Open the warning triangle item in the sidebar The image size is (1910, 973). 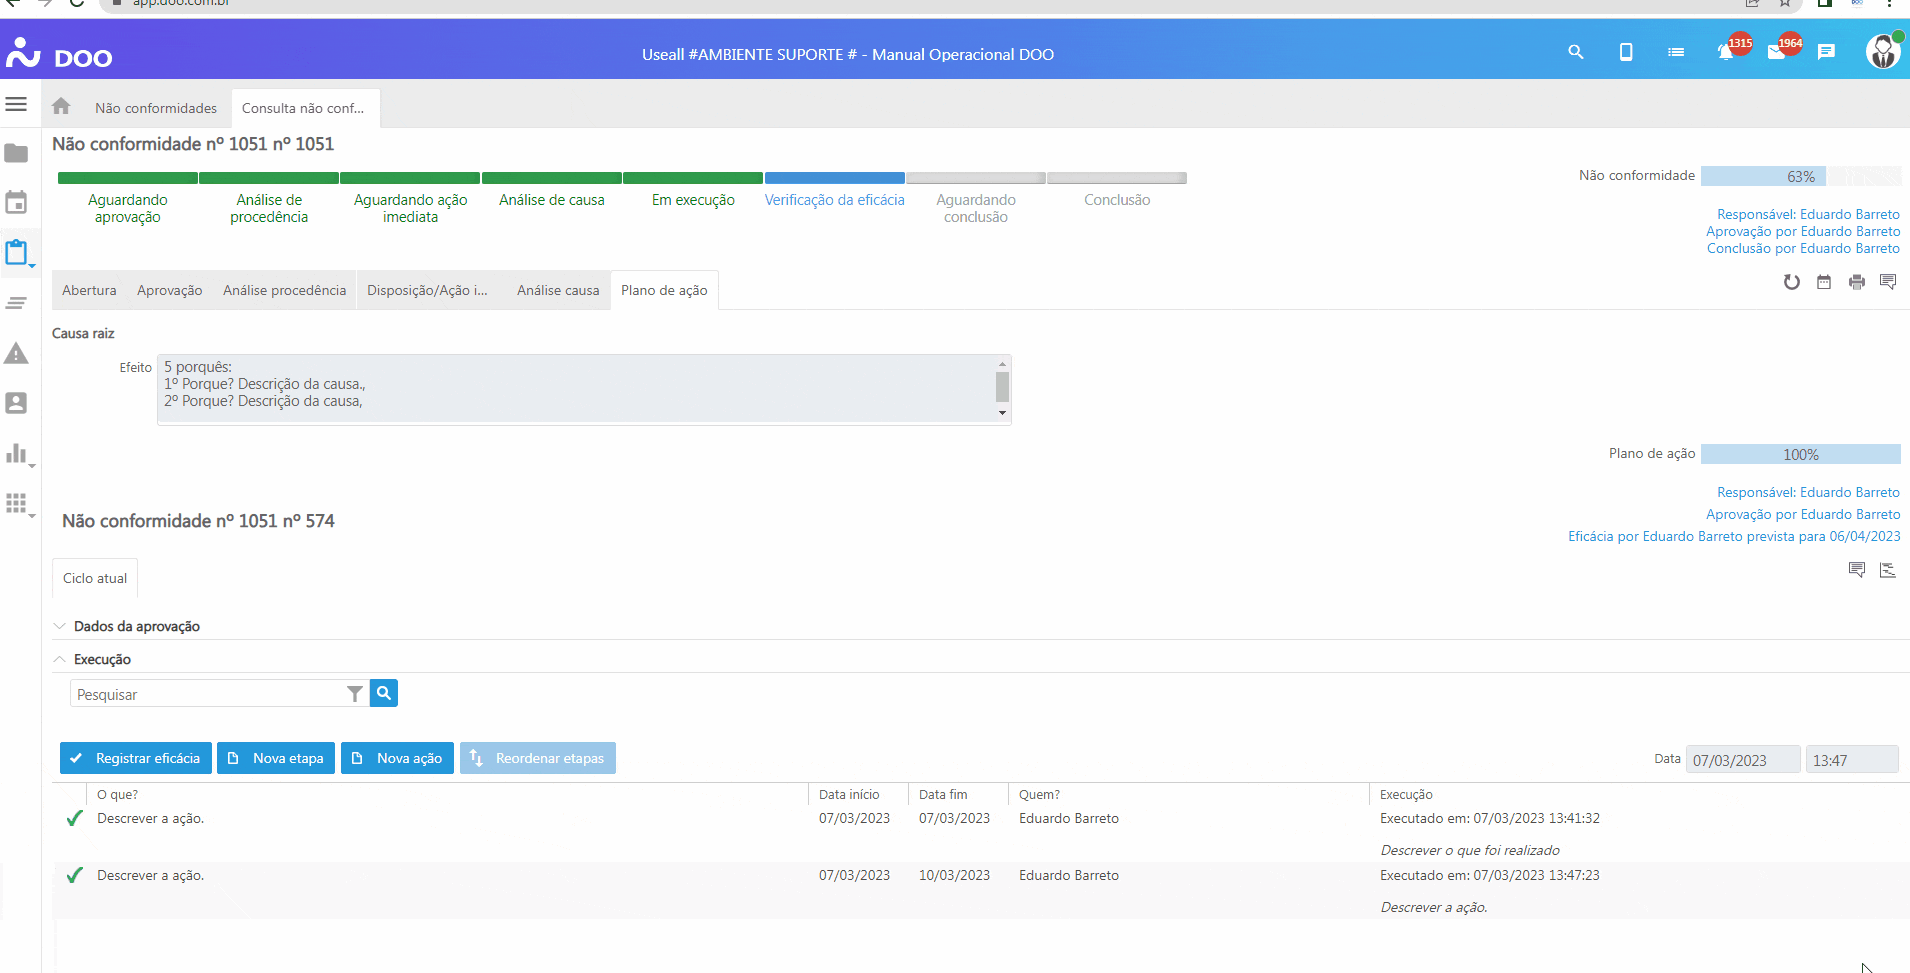[16, 353]
